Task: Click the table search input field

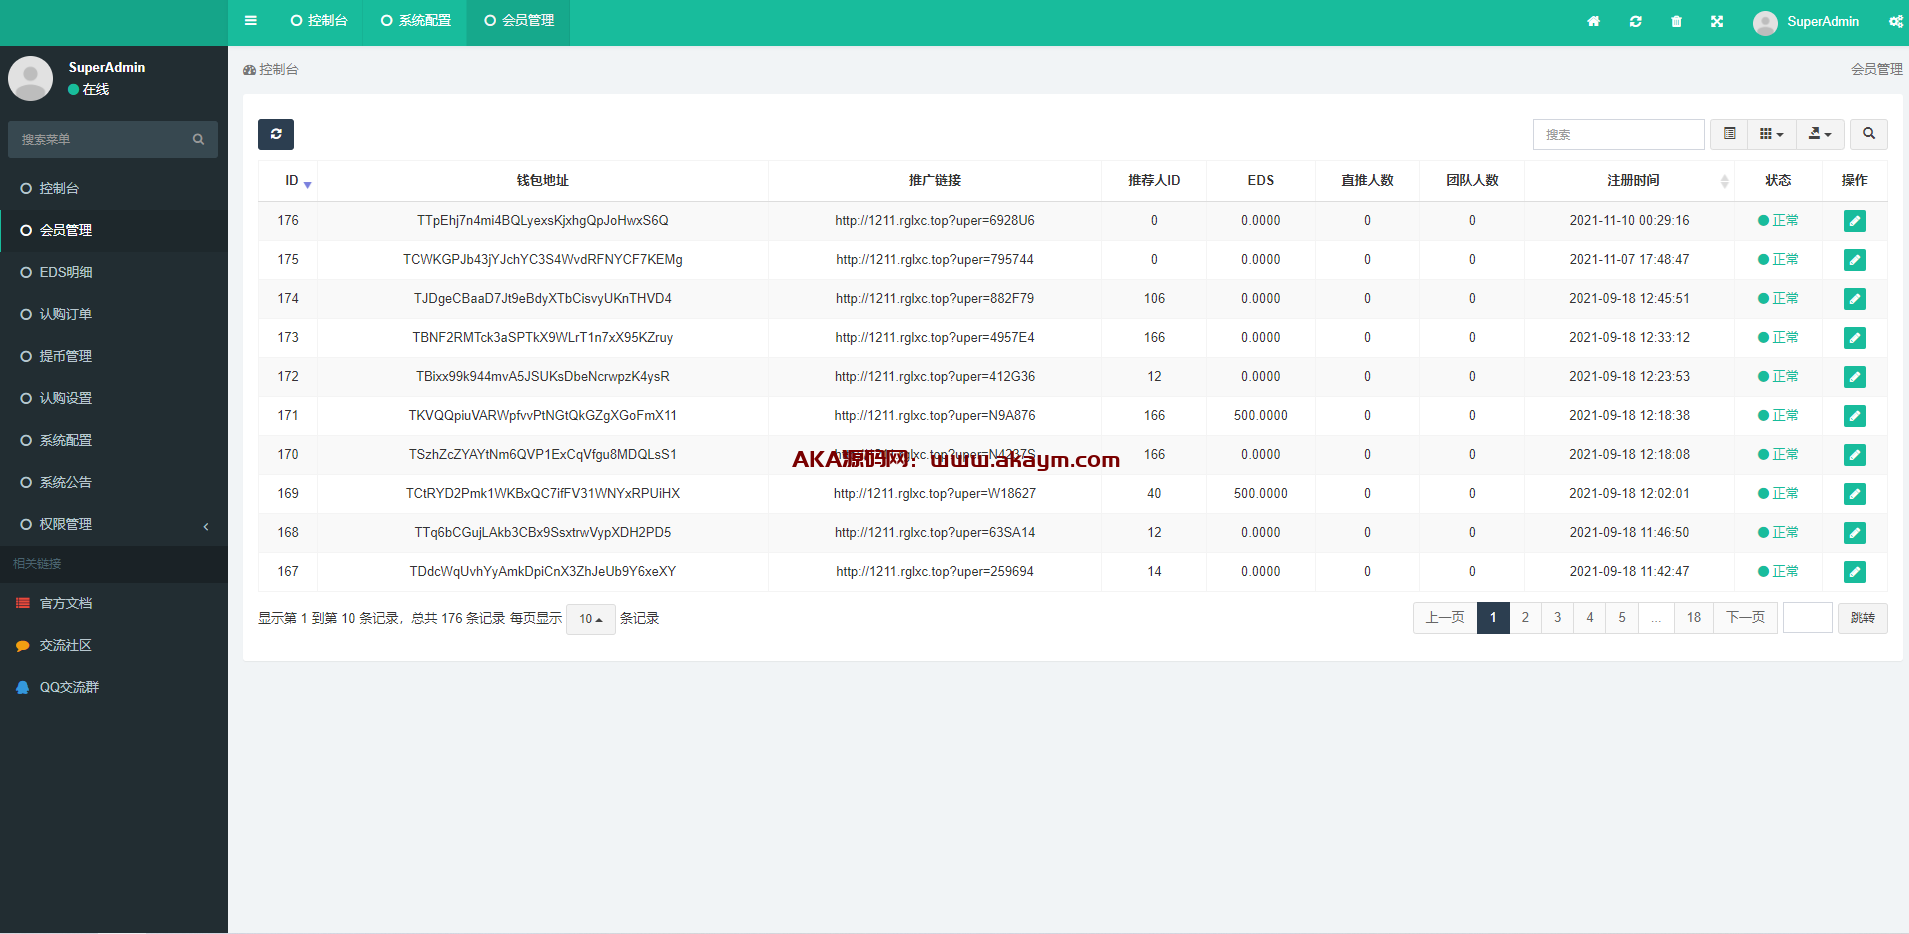Action: (1618, 134)
